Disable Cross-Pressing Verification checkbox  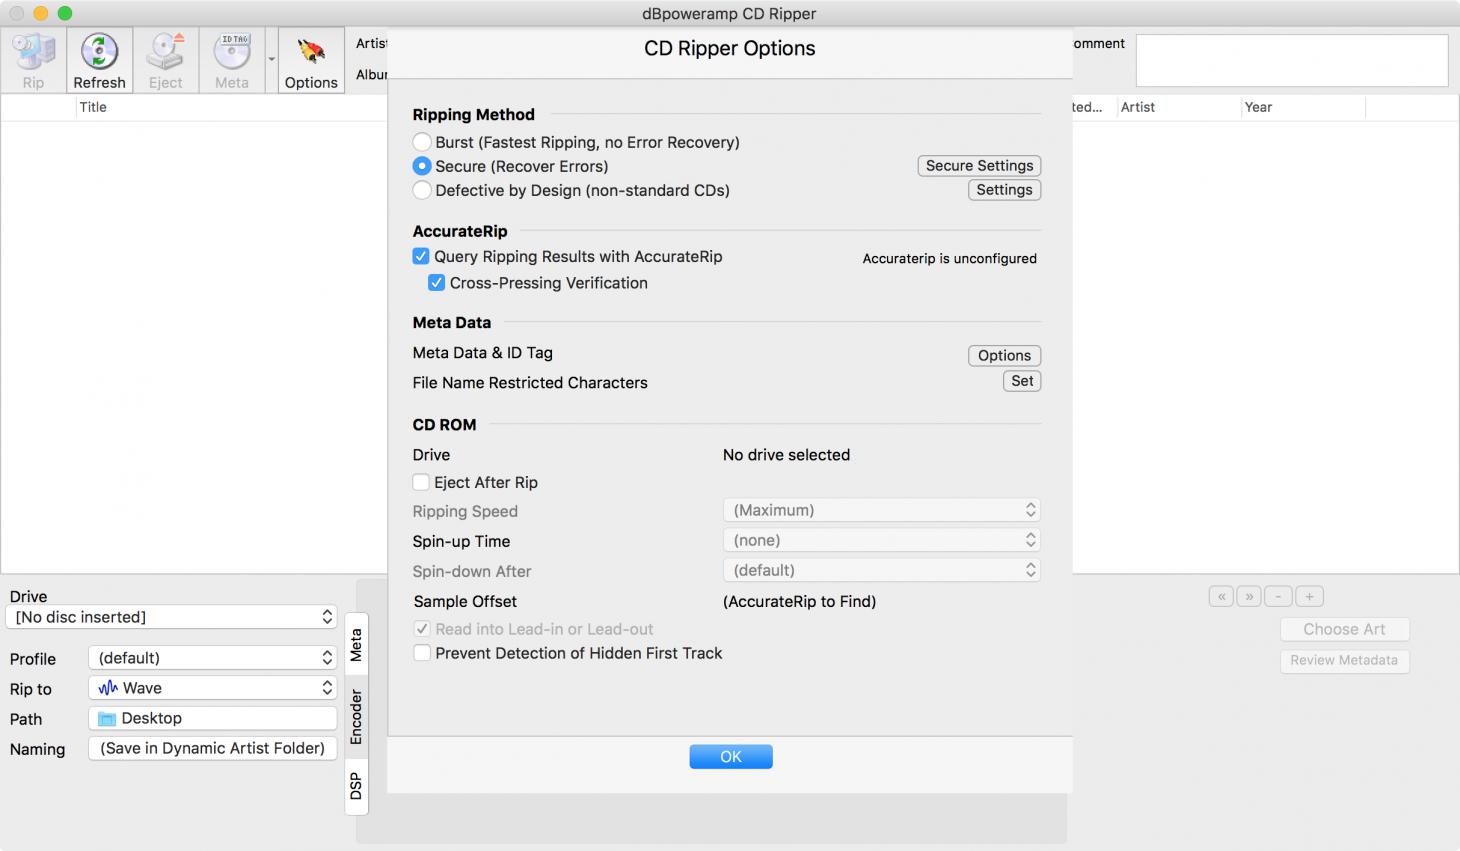click(x=437, y=283)
